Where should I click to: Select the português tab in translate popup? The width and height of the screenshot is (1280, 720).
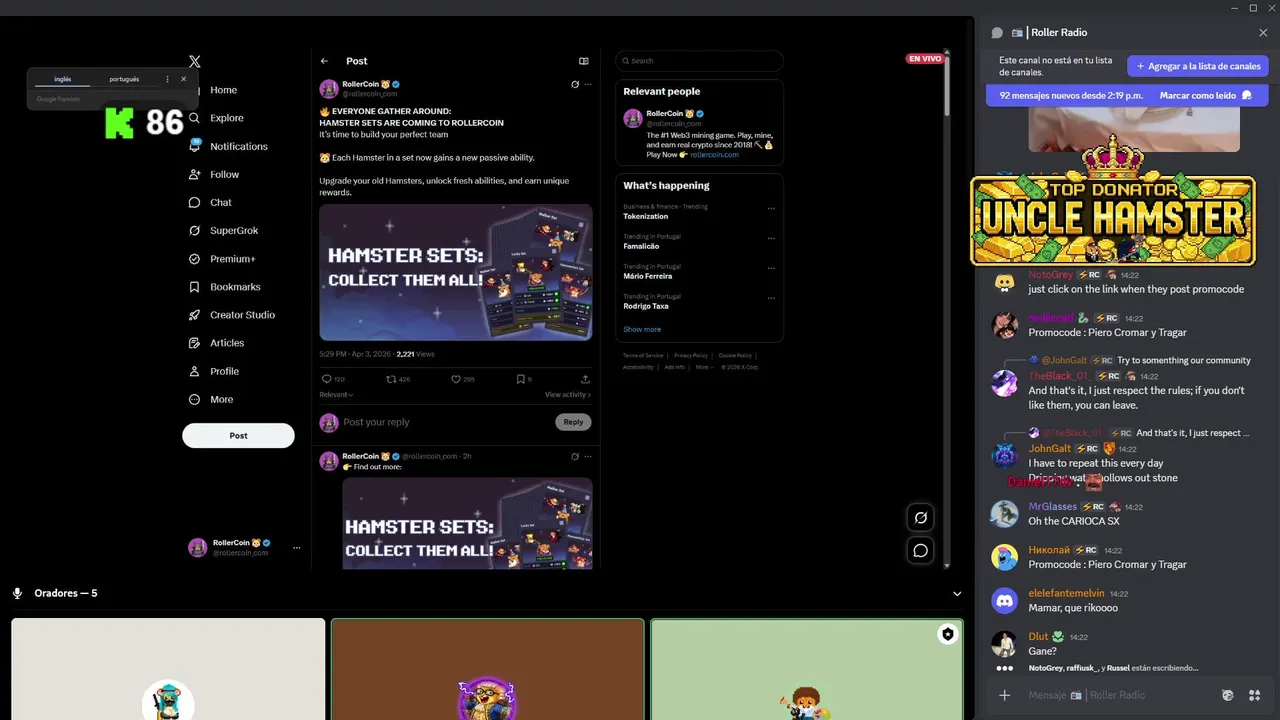click(124, 79)
